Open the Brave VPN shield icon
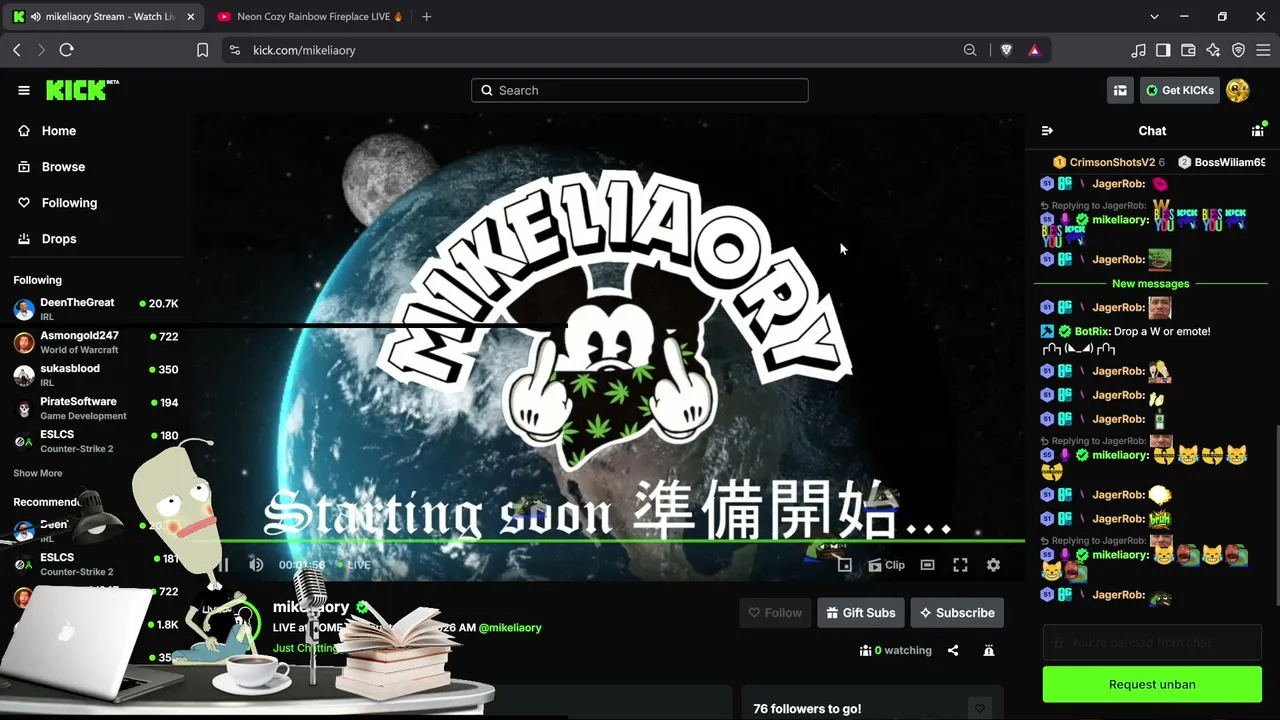Image resolution: width=1280 pixels, height=720 pixels. [1238, 50]
